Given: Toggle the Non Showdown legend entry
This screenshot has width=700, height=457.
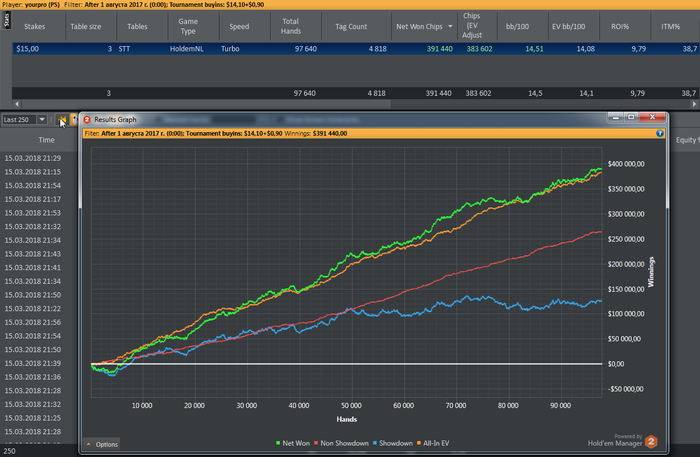Looking at the screenshot, I should [341, 443].
